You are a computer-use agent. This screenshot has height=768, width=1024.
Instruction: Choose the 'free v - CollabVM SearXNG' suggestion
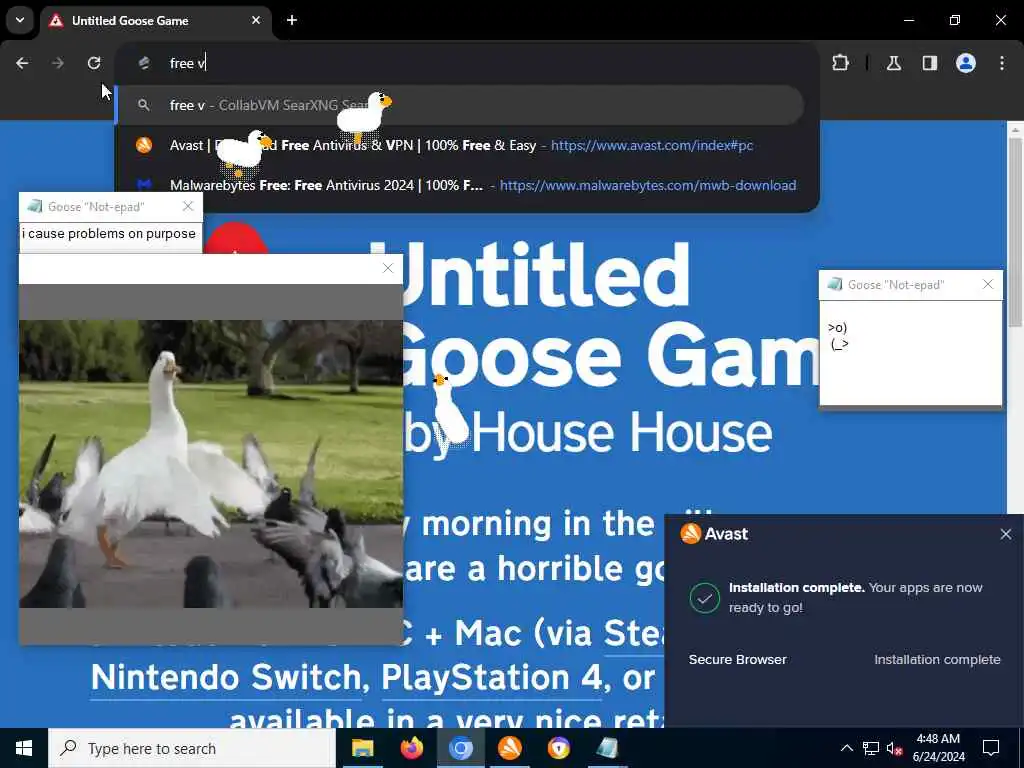(x=460, y=104)
